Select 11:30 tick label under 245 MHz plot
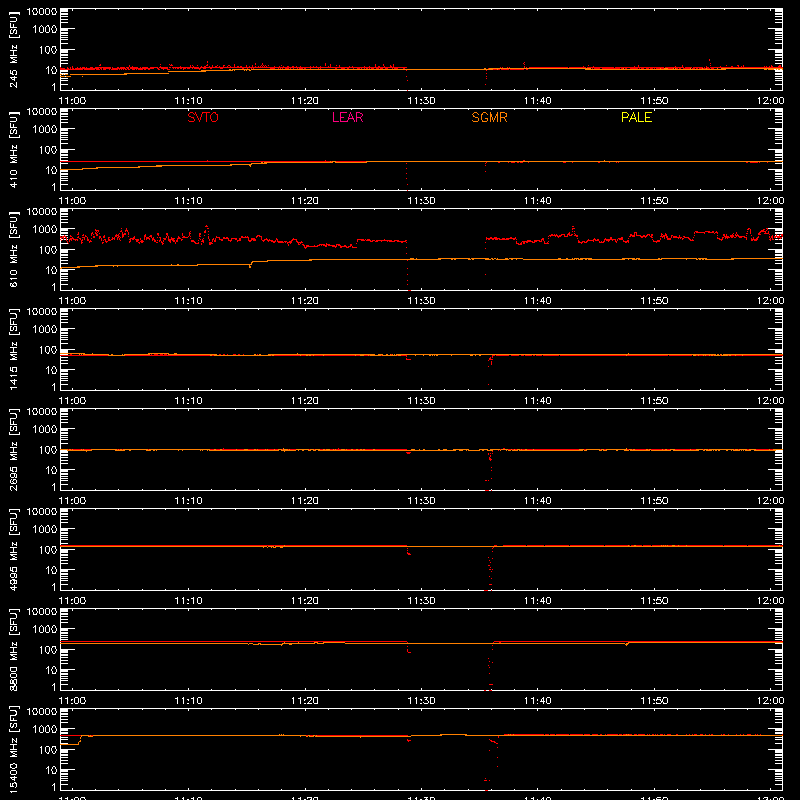This screenshot has height=800, width=800. click(x=421, y=101)
